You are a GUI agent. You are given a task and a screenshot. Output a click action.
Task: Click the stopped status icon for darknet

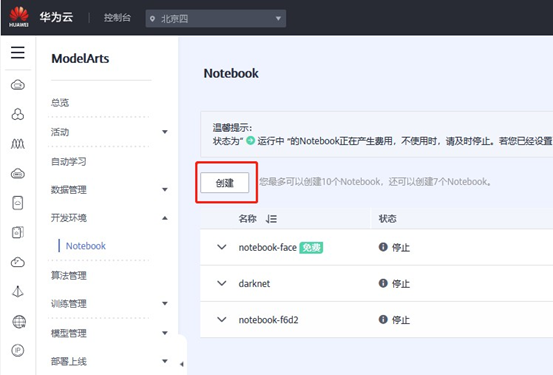[x=383, y=283]
